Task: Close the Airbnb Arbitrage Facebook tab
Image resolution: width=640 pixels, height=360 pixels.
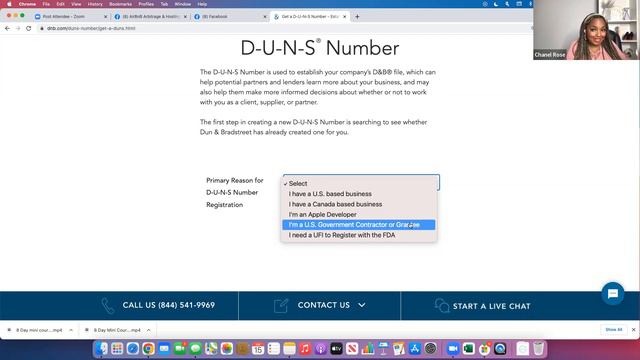Action: pos(185,17)
